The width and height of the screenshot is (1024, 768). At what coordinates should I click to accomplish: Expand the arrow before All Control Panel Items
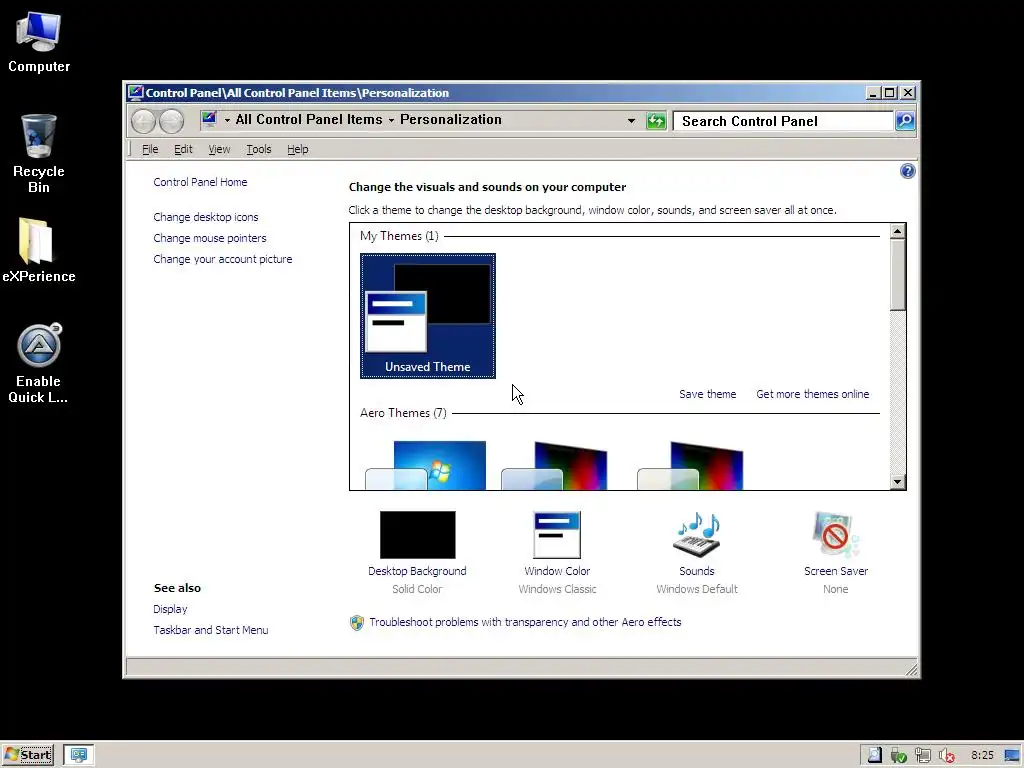[227, 120]
